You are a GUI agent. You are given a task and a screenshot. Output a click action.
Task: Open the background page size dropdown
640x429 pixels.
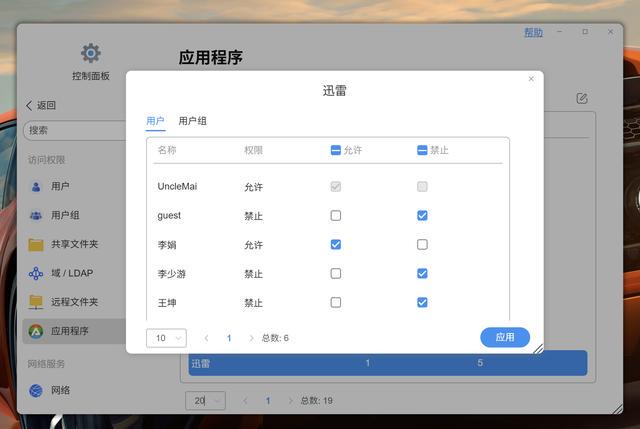(205, 400)
